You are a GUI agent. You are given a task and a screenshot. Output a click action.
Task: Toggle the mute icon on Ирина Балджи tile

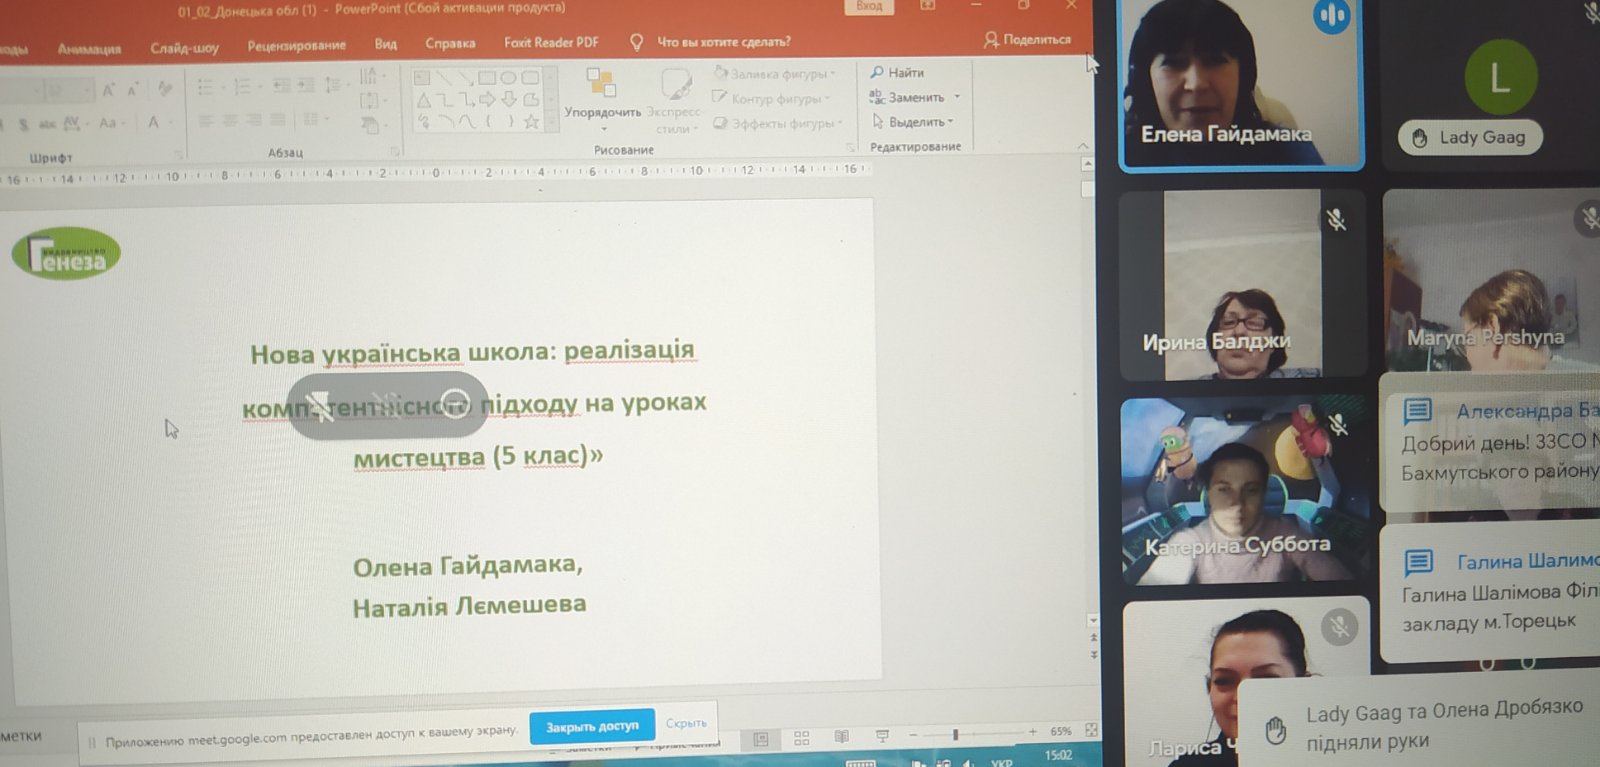coord(1336,219)
